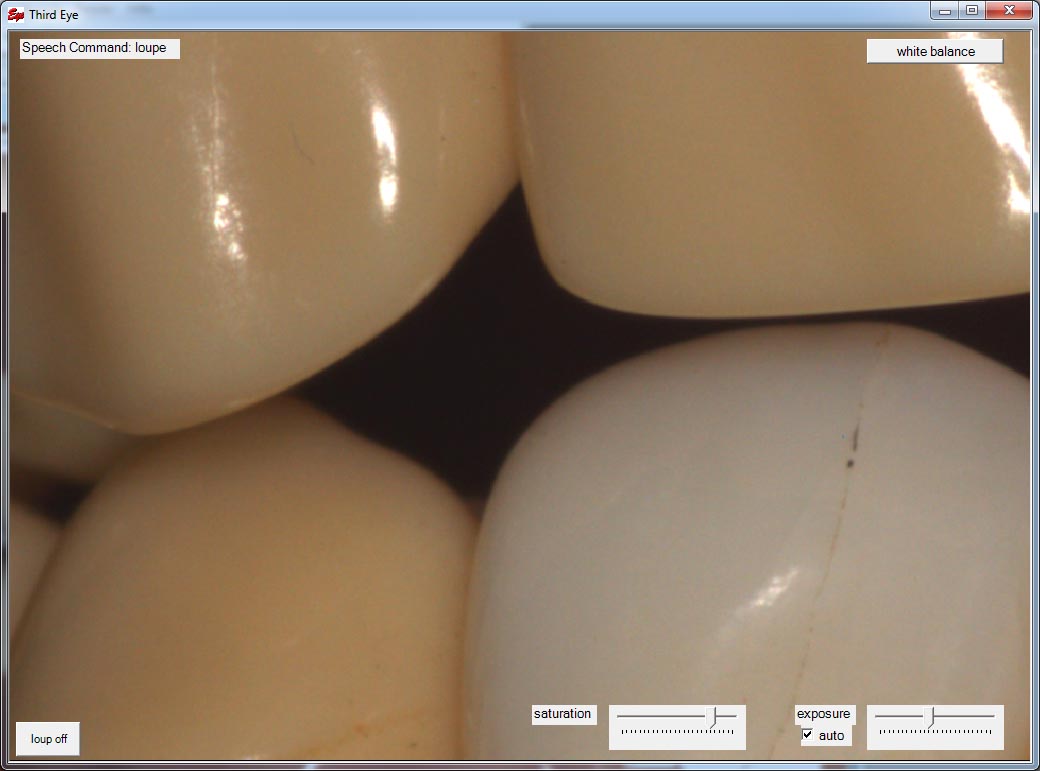Click the saturation label

[562, 714]
